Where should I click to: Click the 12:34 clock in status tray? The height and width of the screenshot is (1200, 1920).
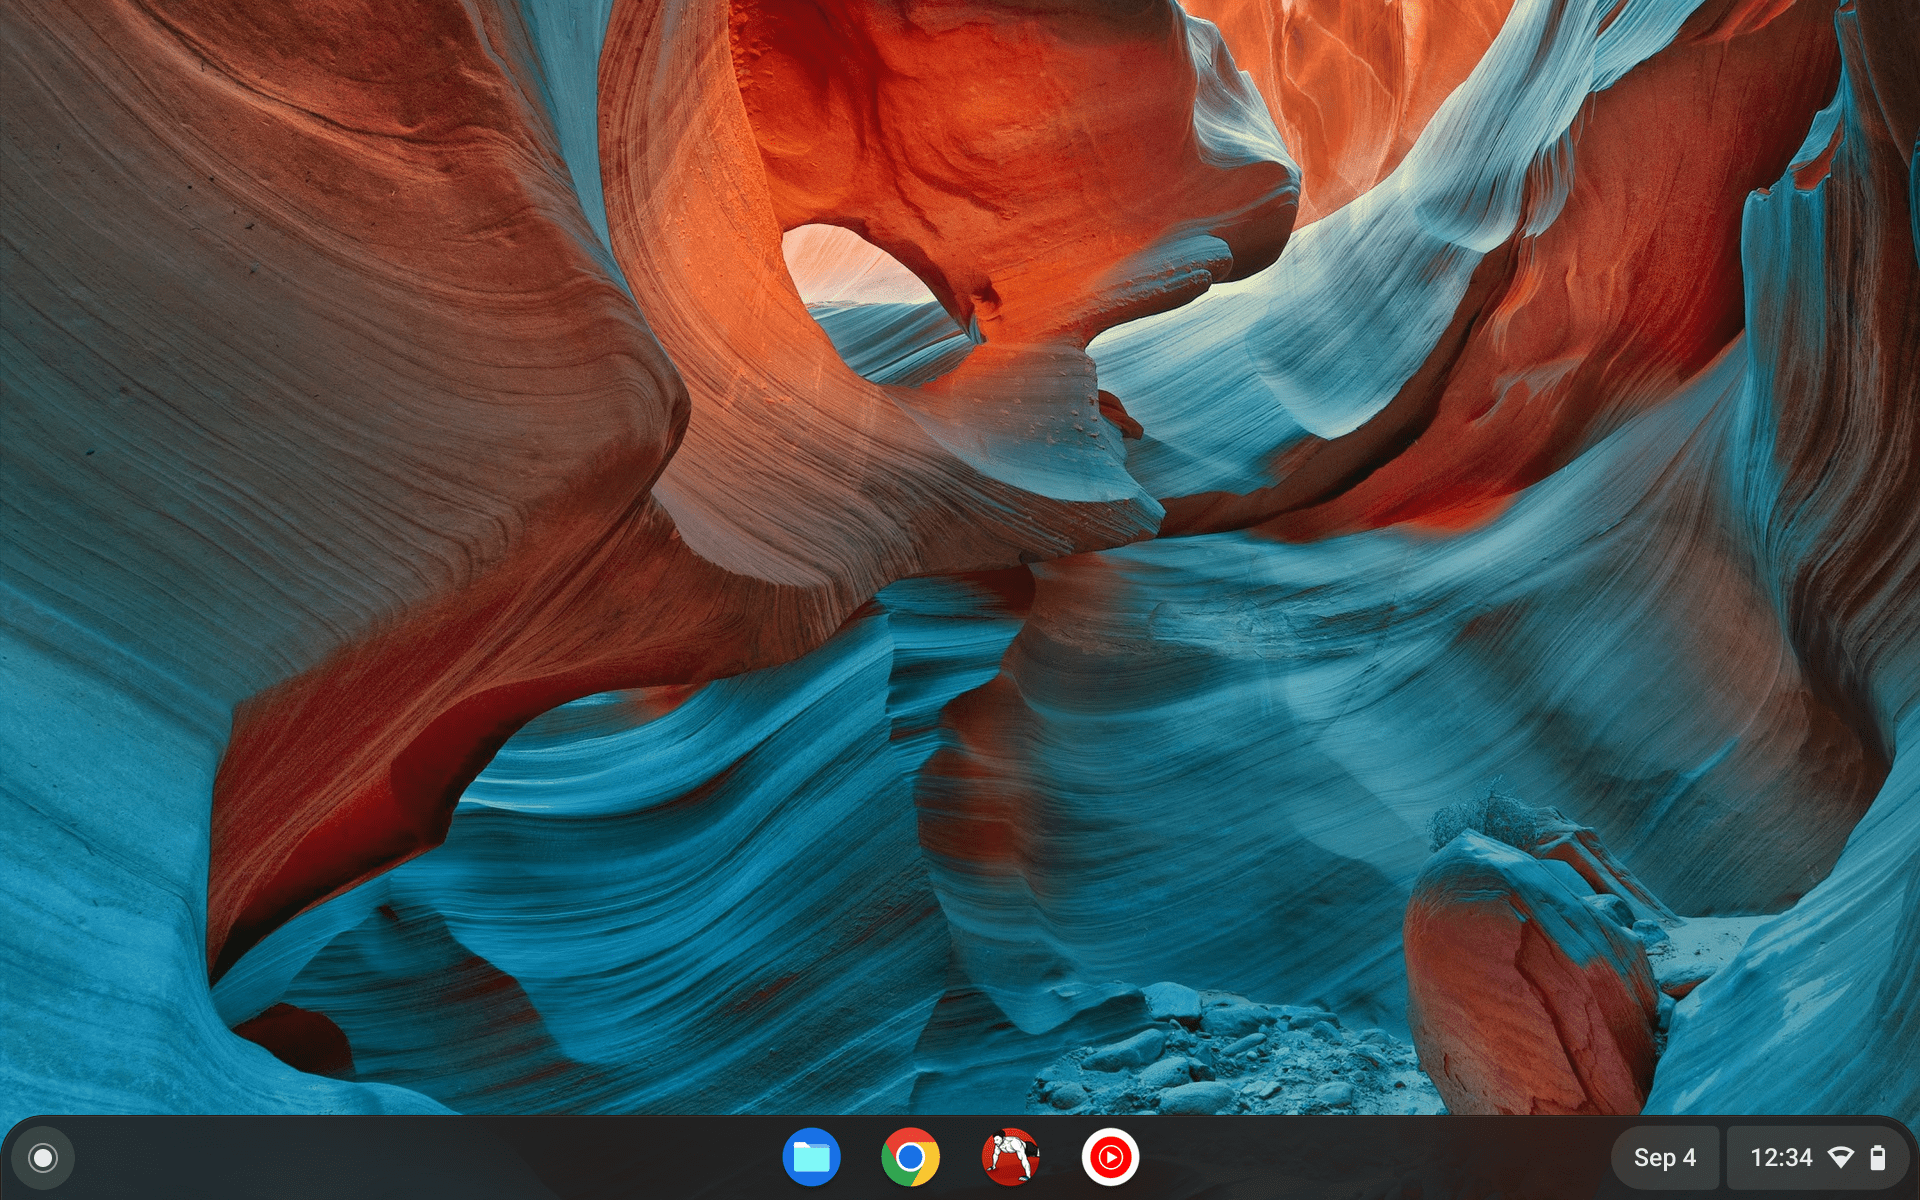[x=1781, y=1158]
